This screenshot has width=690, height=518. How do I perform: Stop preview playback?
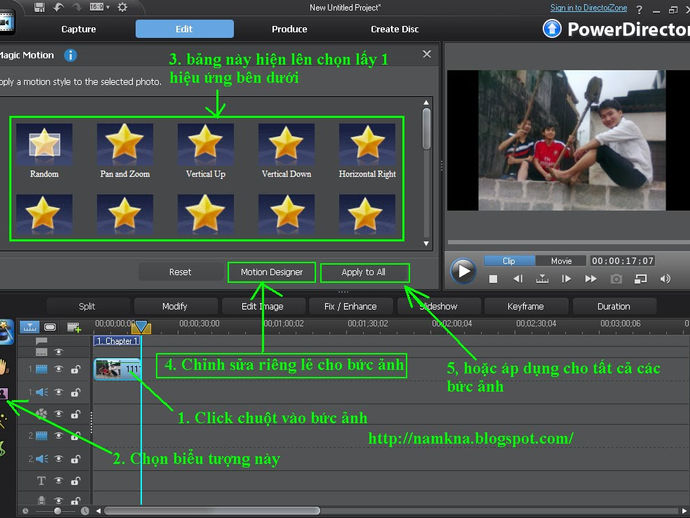click(493, 279)
